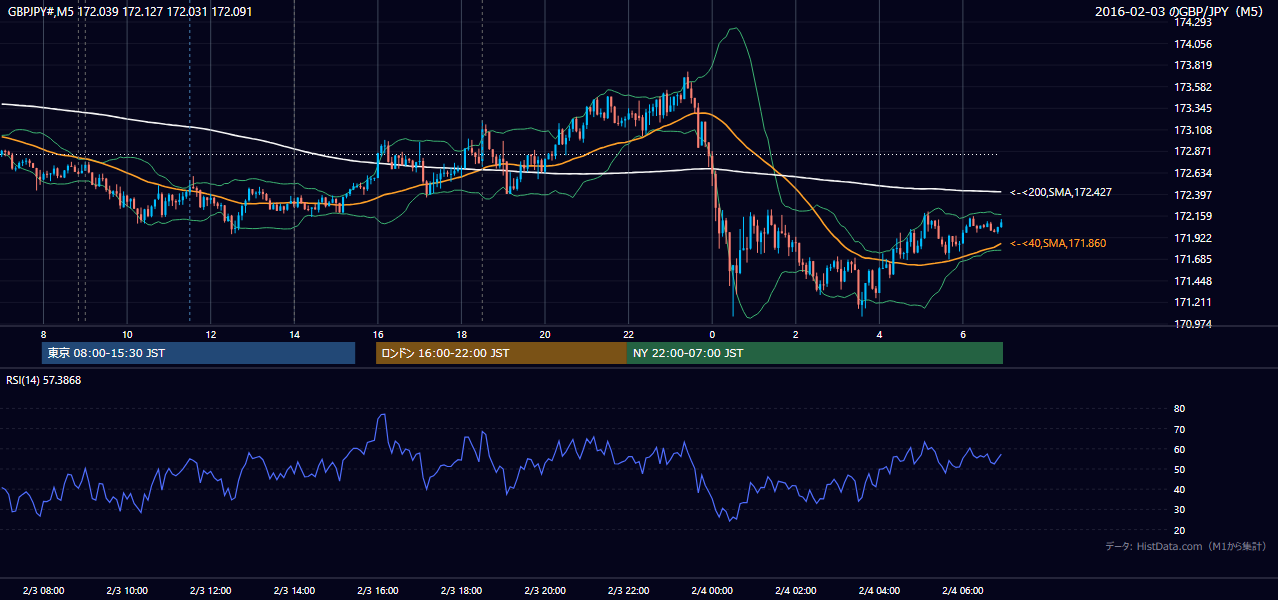The width and height of the screenshot is (1278, 600).
Task: Click the 174.293 price axis label
Action: pyautogui.click(x=1194, y=22)
